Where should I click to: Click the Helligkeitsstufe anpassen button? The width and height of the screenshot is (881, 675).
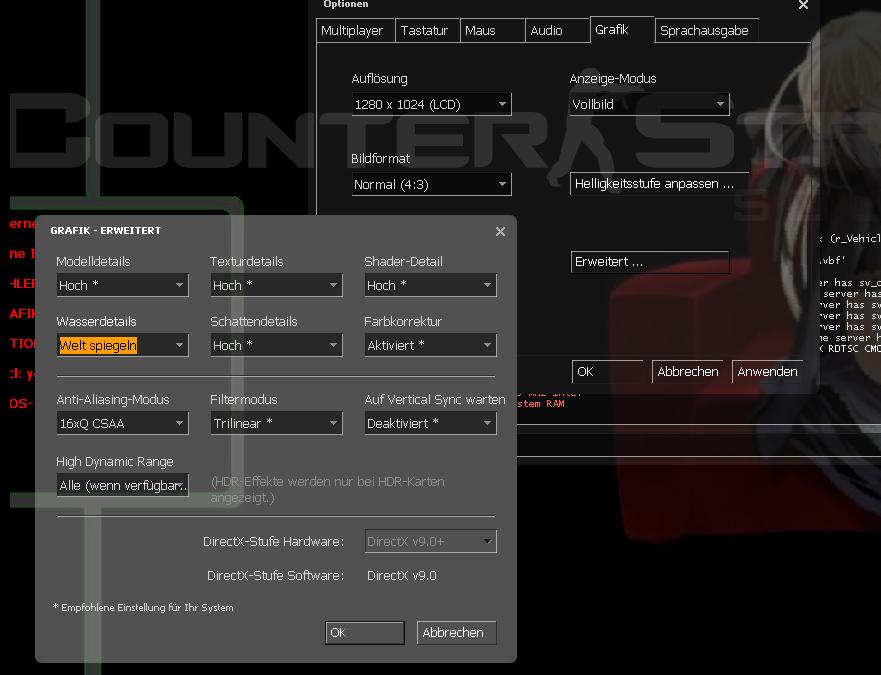point(659,184)
